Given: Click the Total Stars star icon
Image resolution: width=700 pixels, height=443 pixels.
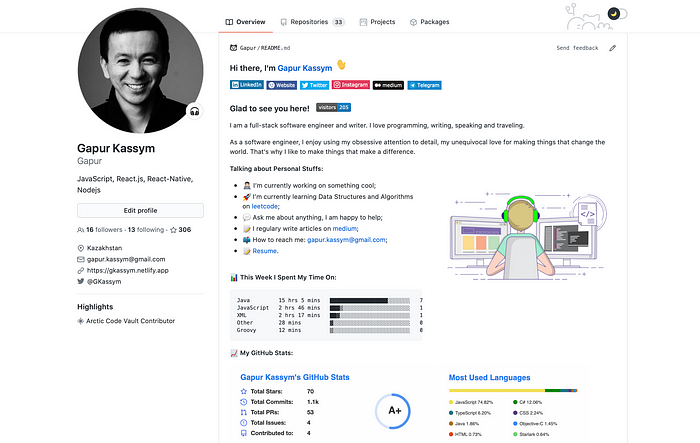Looking at the screenshot, I should [243, 391].
